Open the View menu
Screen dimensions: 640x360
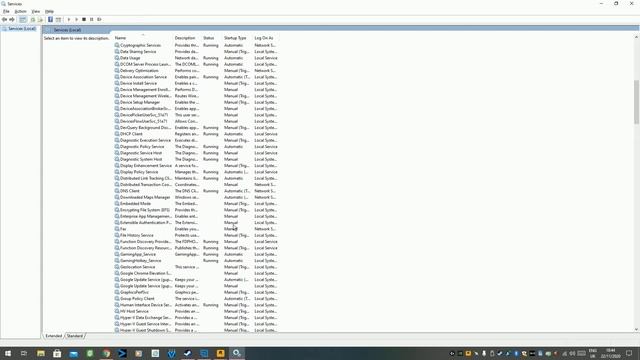36,11
